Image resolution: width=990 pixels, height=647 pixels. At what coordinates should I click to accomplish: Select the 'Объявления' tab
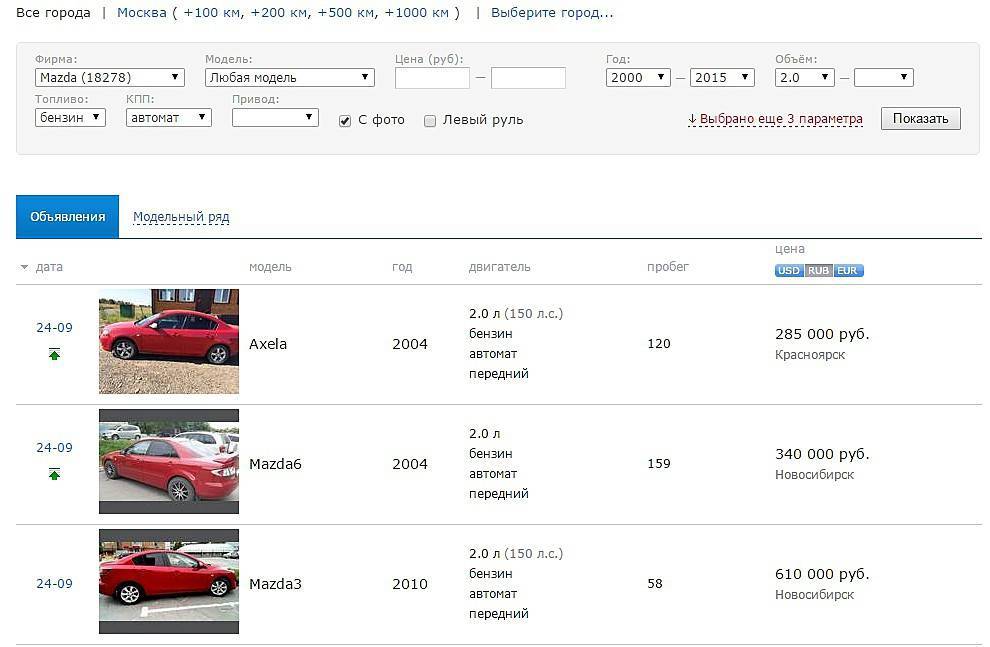coord(68,217)
